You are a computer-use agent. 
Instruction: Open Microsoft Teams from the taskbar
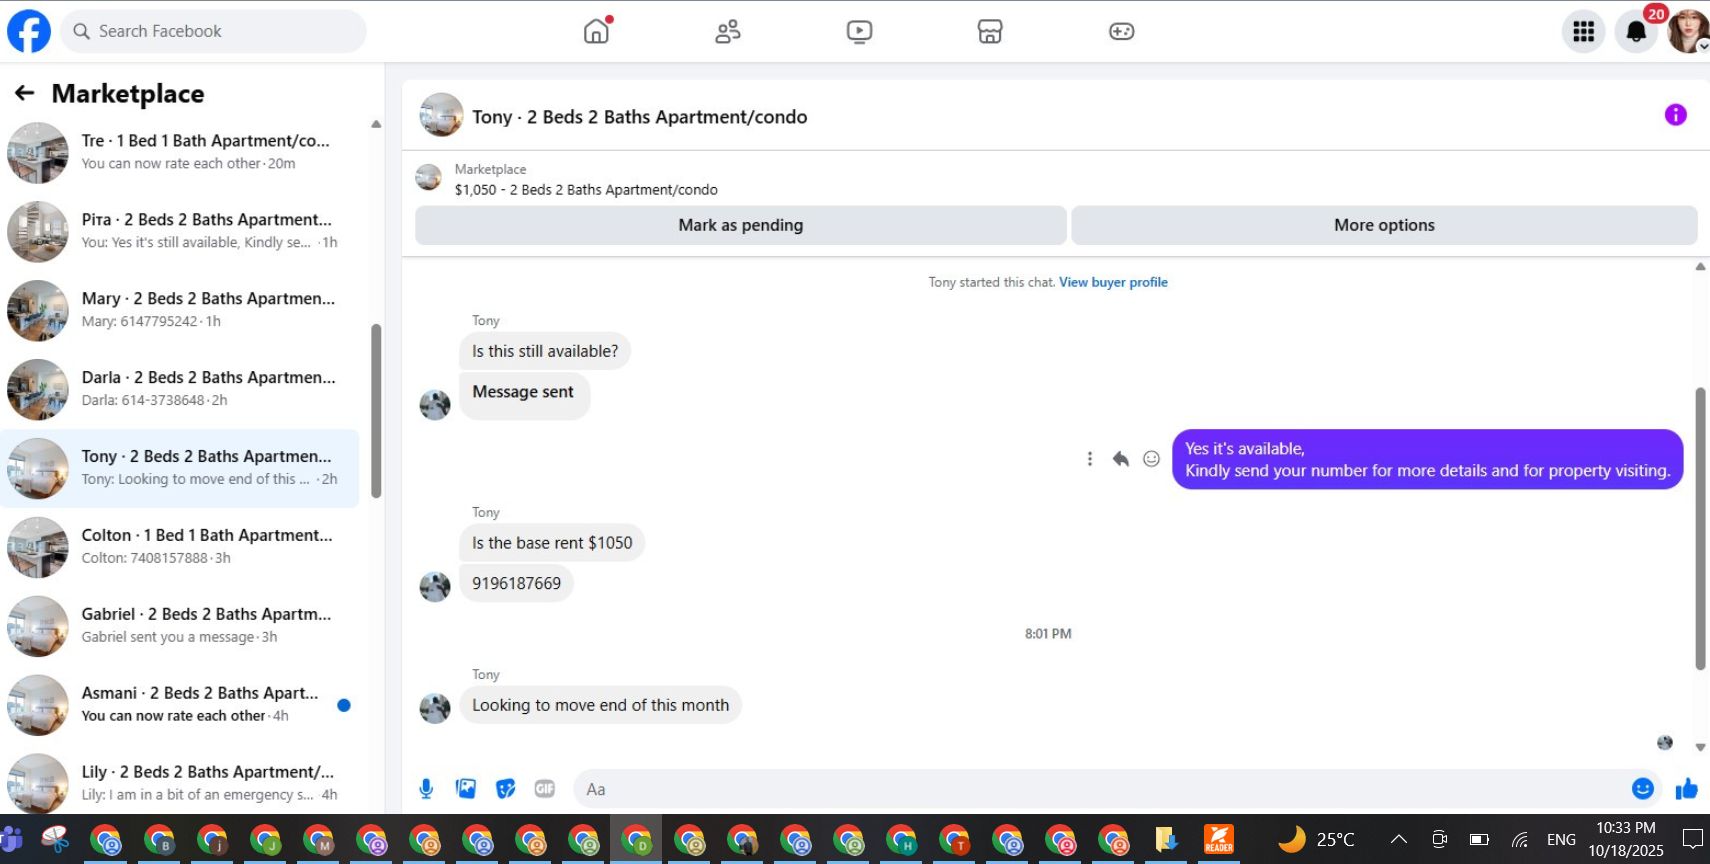click(11, 839)
